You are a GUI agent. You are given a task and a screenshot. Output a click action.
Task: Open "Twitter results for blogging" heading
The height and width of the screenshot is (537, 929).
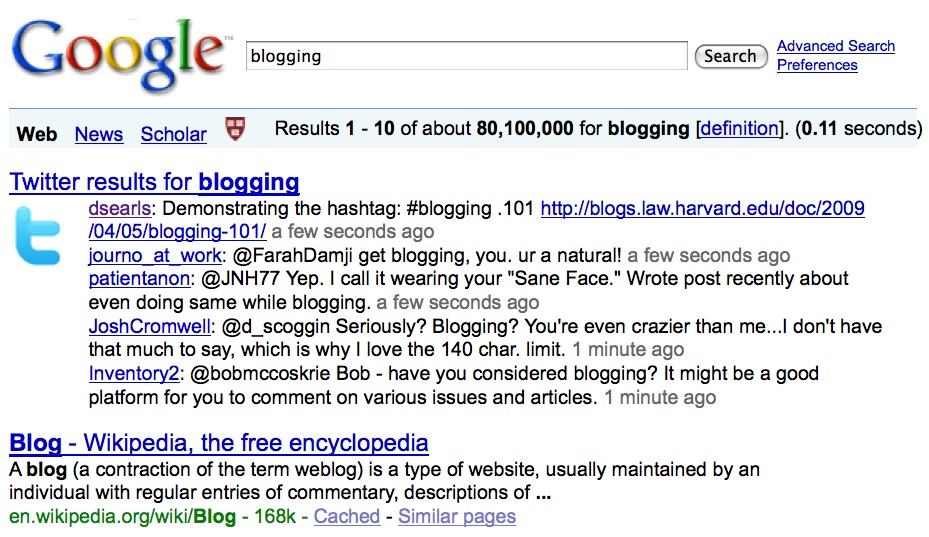pyautogui.click(x=154, y=182)
